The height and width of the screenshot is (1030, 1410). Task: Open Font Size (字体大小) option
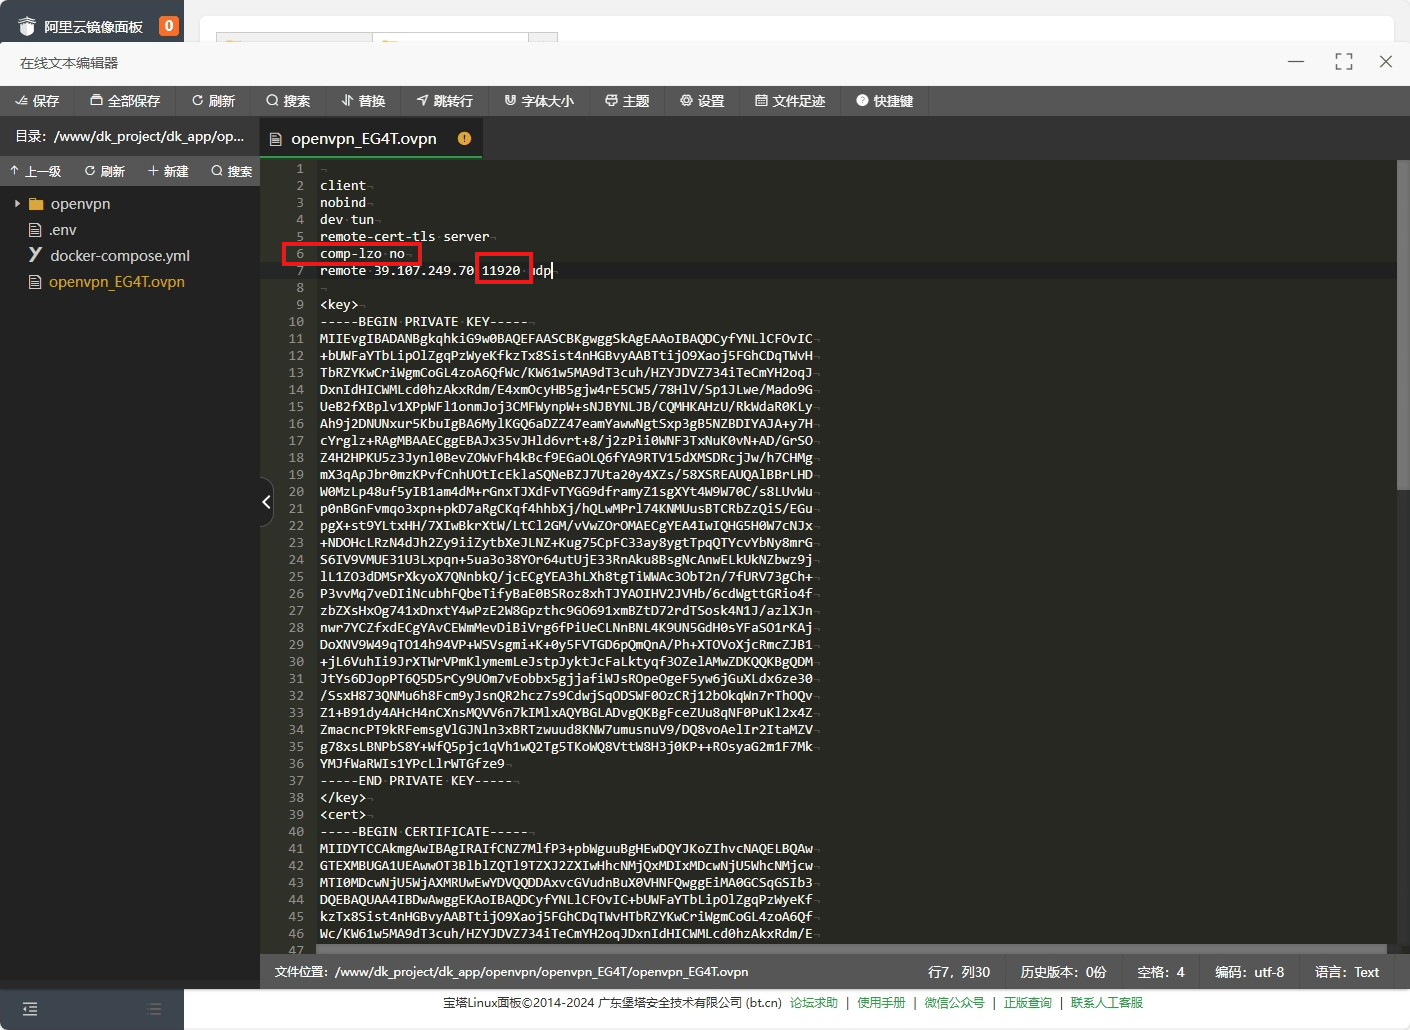(539, 101)
